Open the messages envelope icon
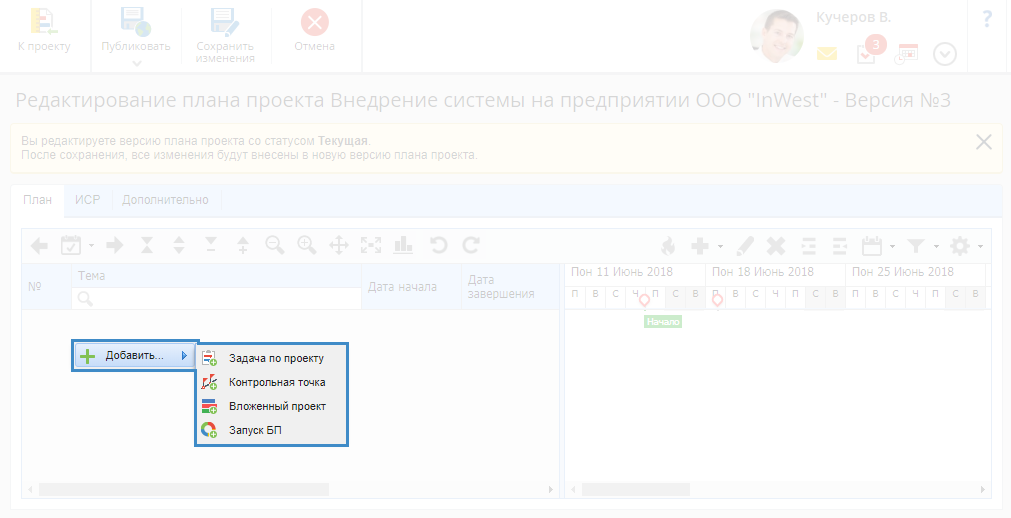This screenshot has height=518, width=1011. (x=827, y=54)
